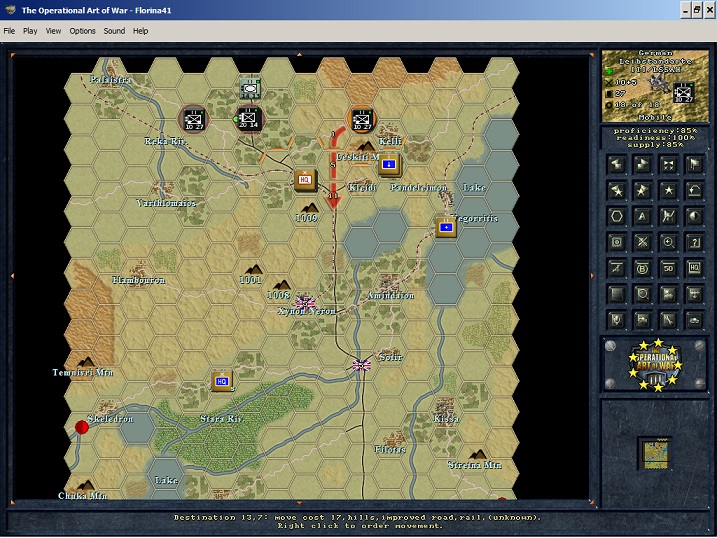Screen dimensions: 717x538
Task: Click the crossed swords button
Action: pyautogui.click(x=642, y=242)
